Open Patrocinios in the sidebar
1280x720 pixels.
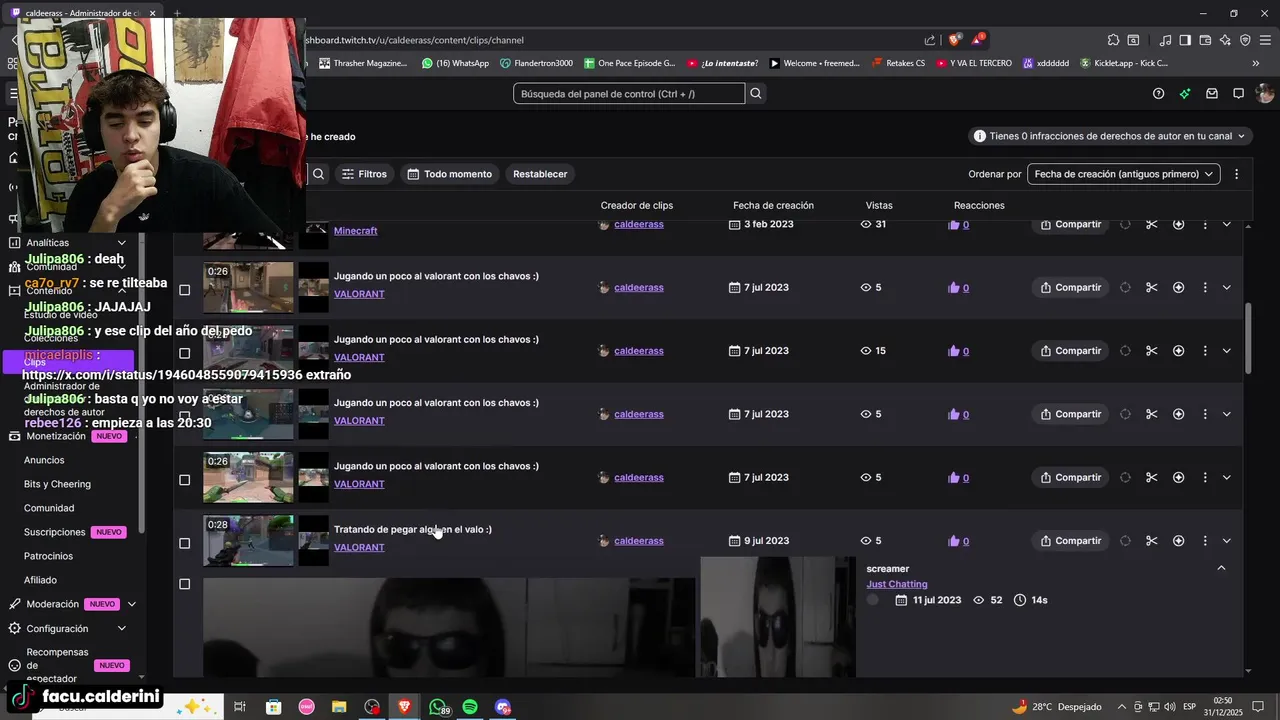(48, 556)
